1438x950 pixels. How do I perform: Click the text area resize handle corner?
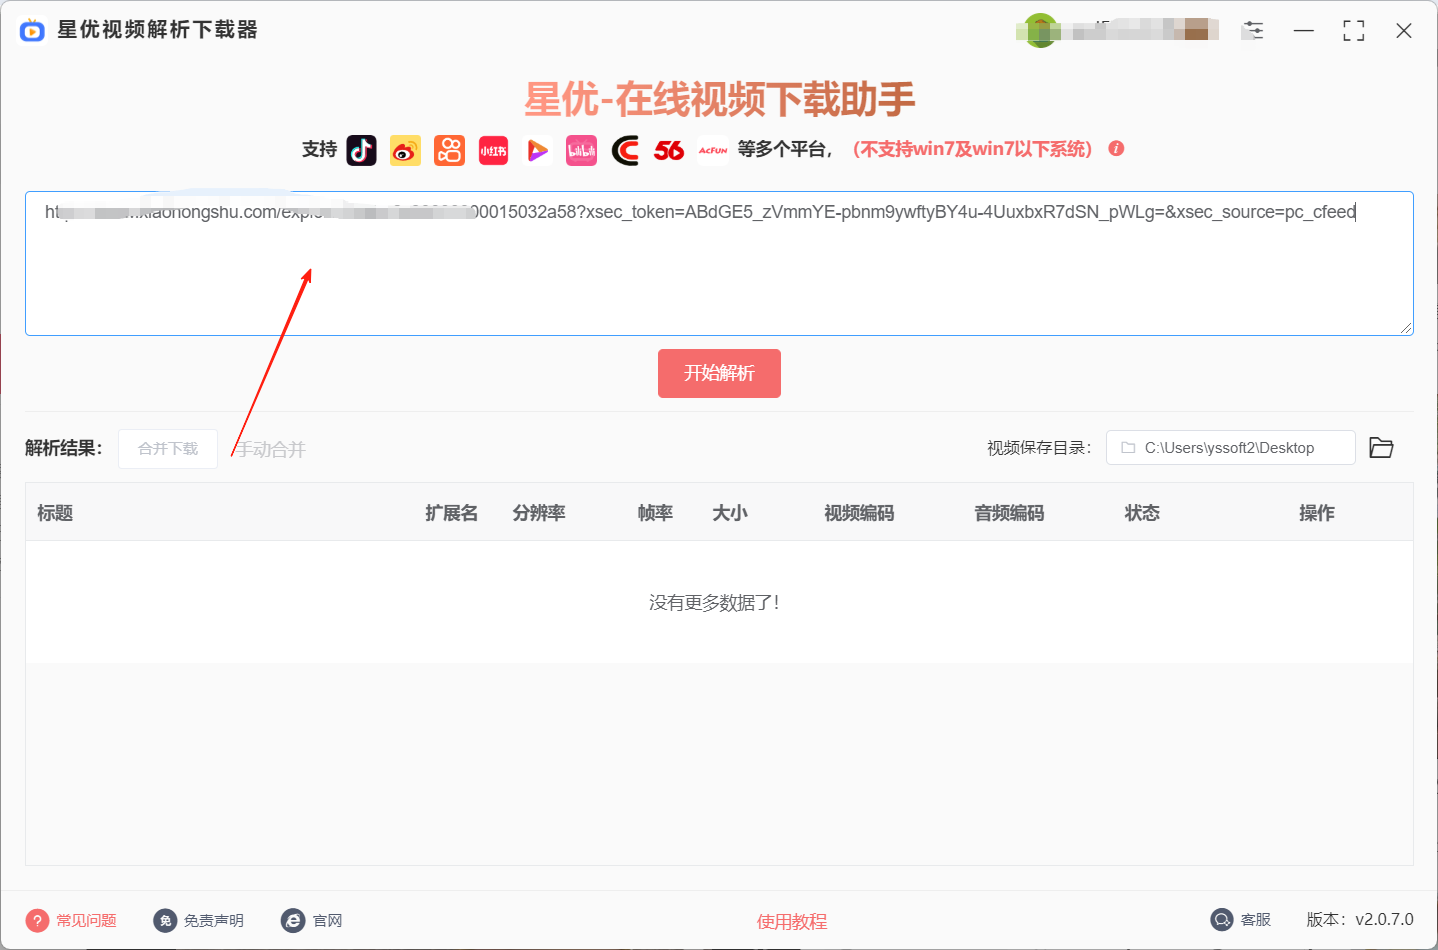click(1406, 328)
